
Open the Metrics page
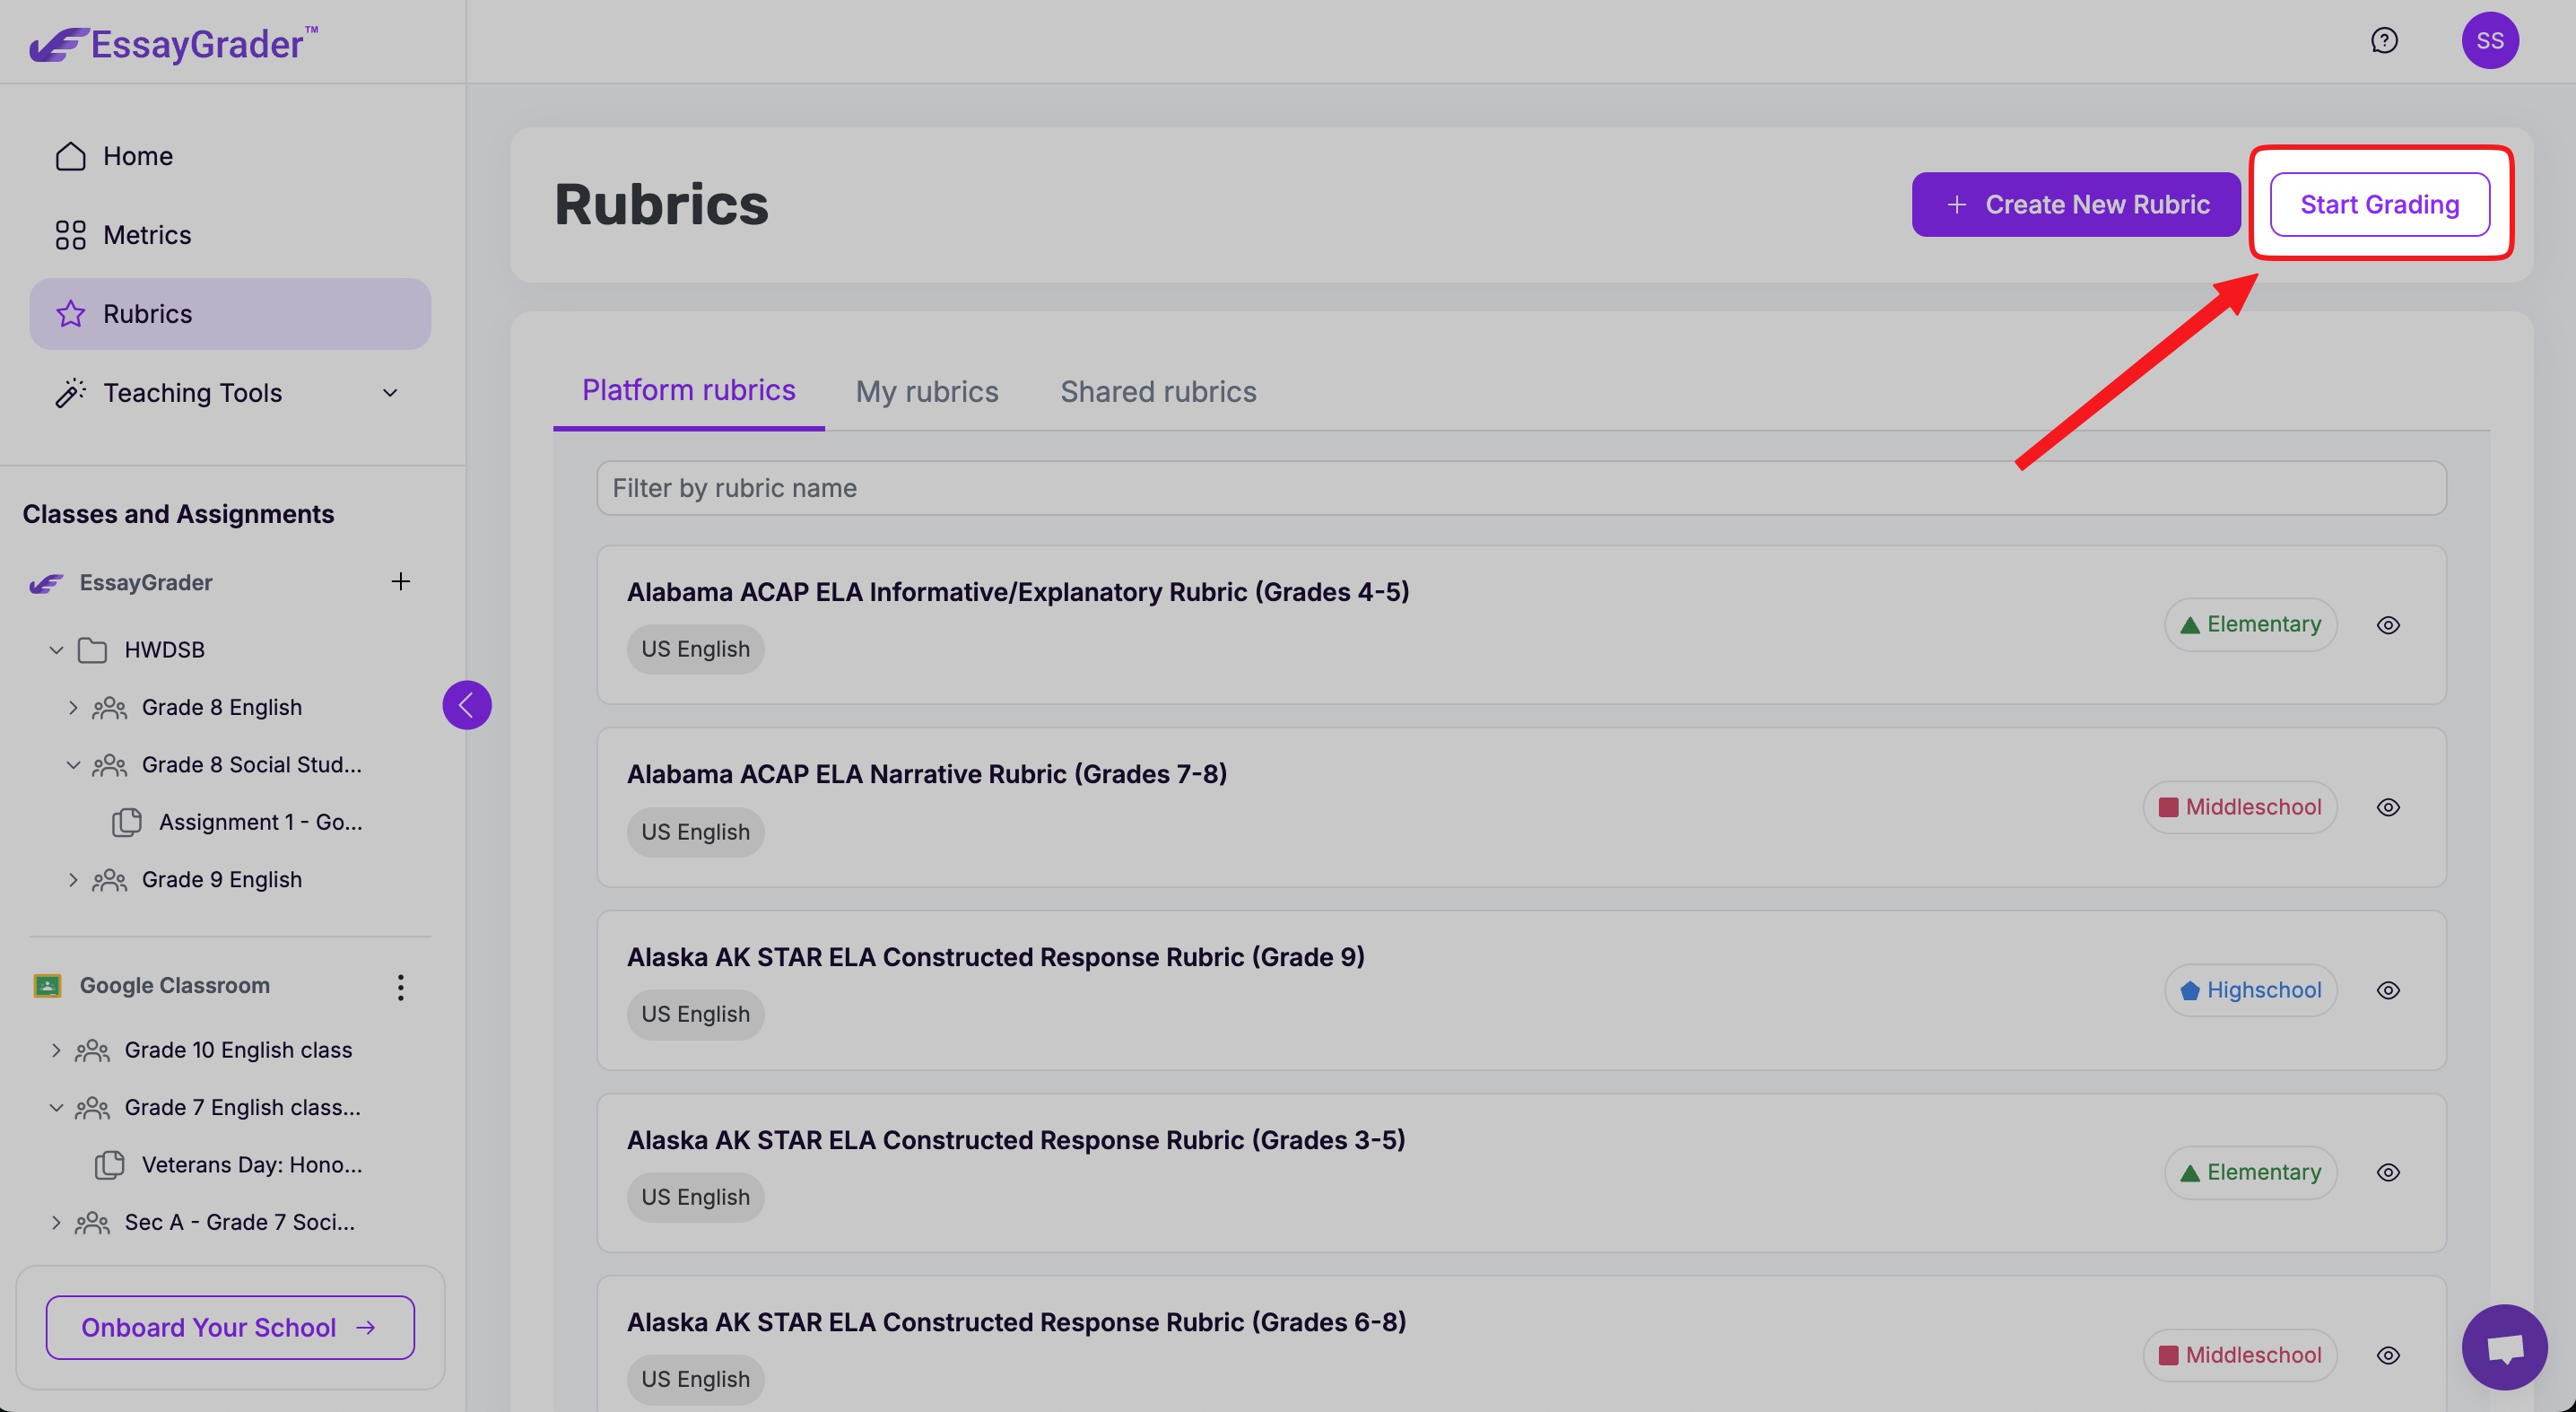[x=147, y=235]
